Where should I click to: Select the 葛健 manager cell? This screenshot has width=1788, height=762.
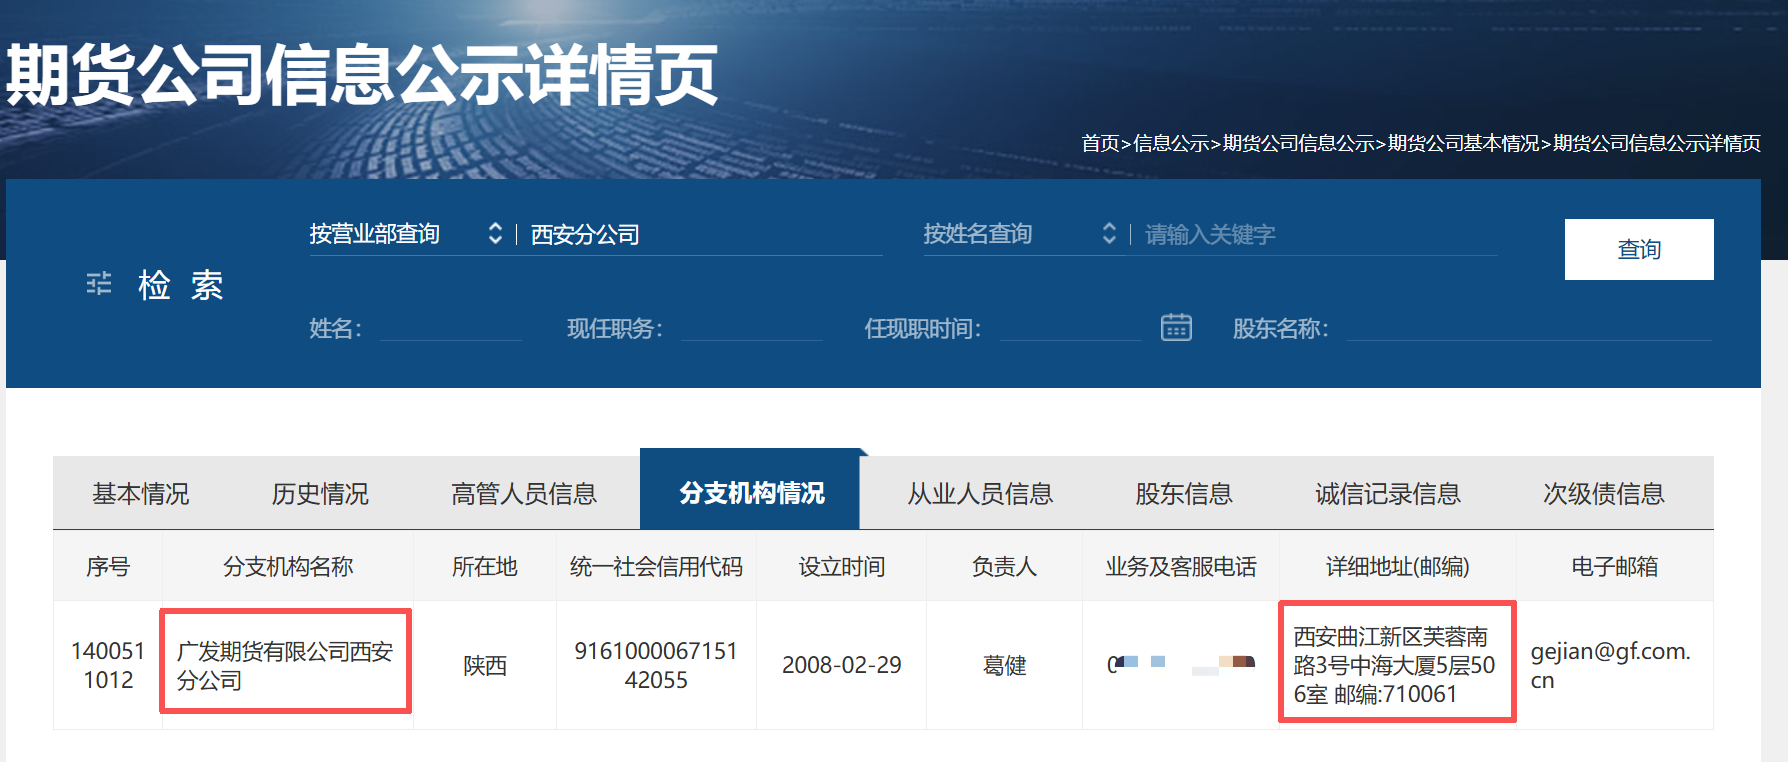pos(1004,665)
